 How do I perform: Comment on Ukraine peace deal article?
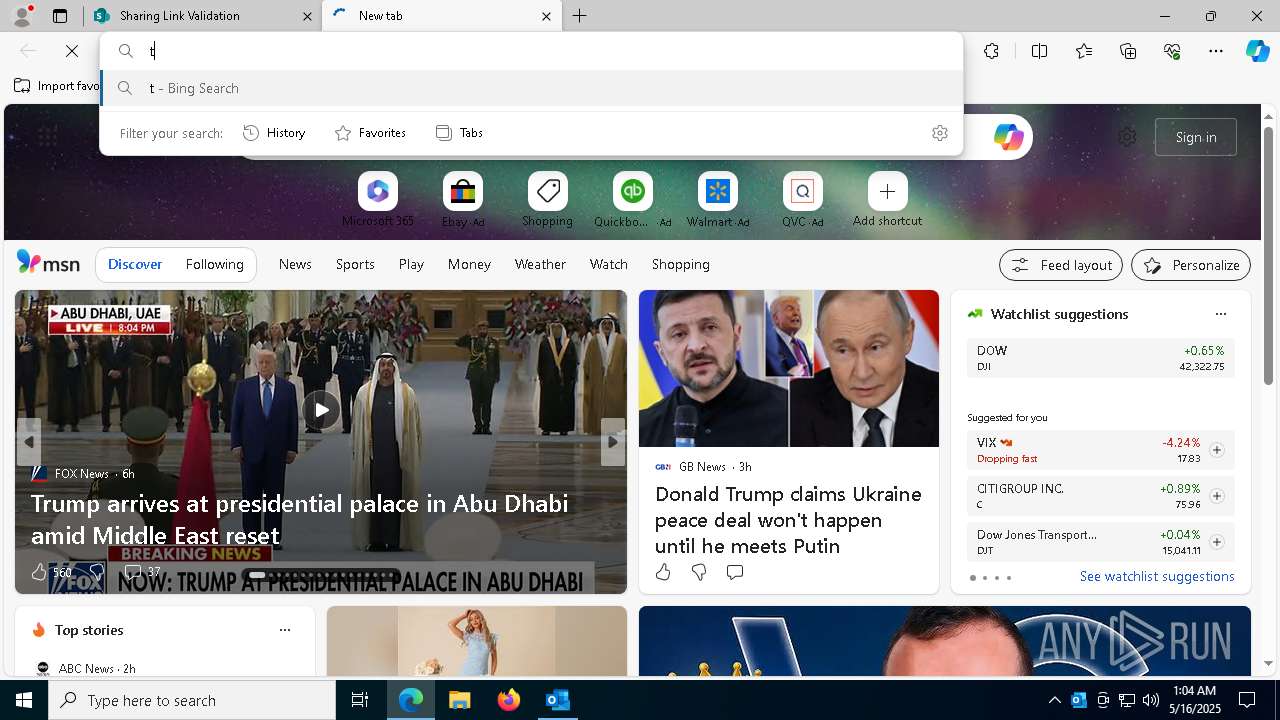click(x=735, y=572)
